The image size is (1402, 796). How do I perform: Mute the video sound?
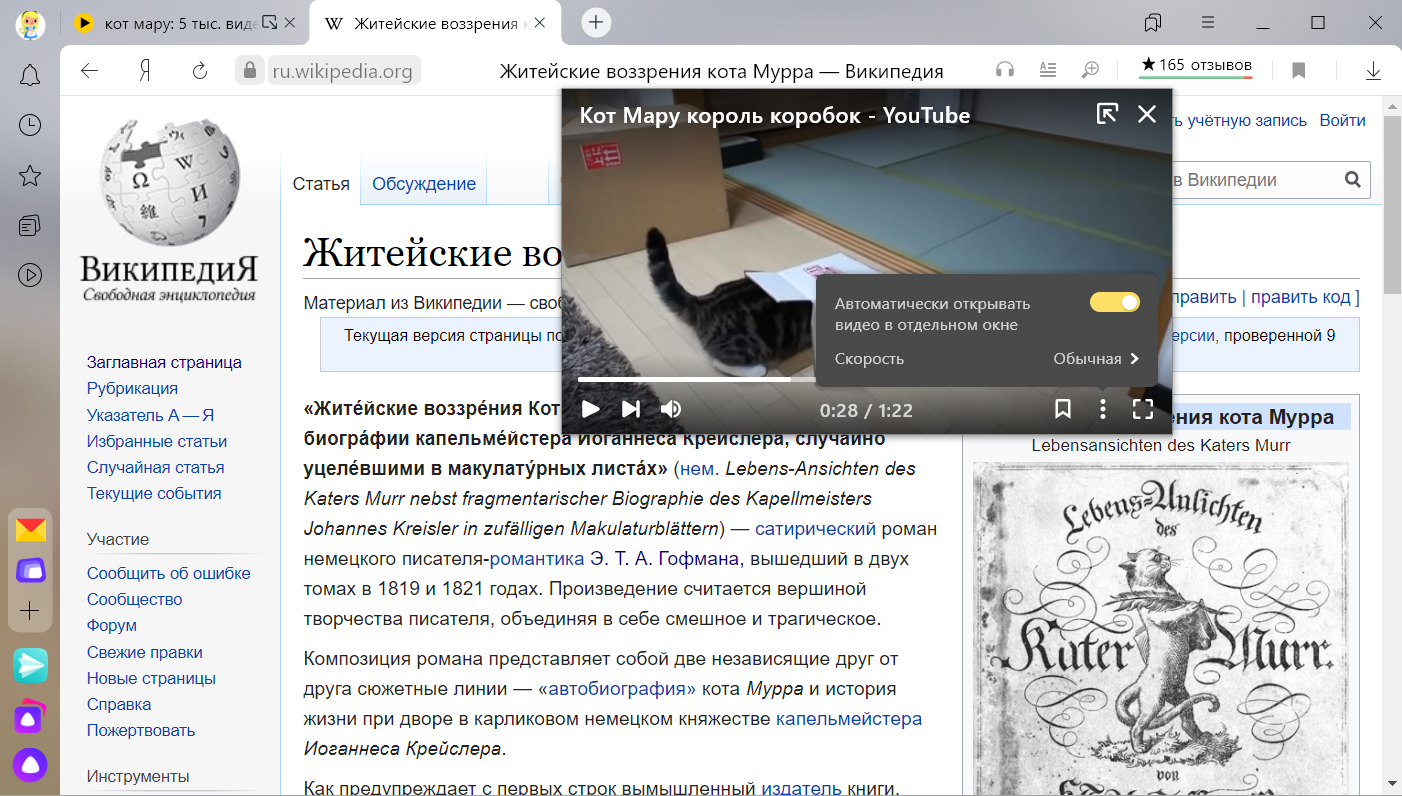coord(672,409)
